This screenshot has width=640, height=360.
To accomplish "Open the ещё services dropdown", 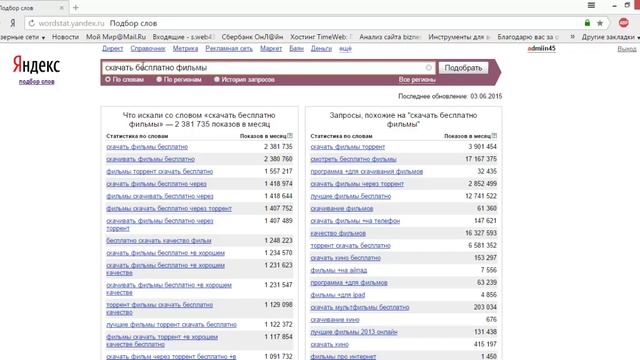I will [345, 49].
